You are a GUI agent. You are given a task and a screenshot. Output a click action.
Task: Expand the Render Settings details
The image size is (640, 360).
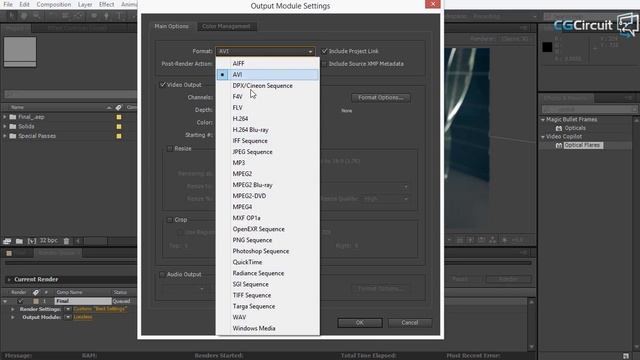point(13,309)
